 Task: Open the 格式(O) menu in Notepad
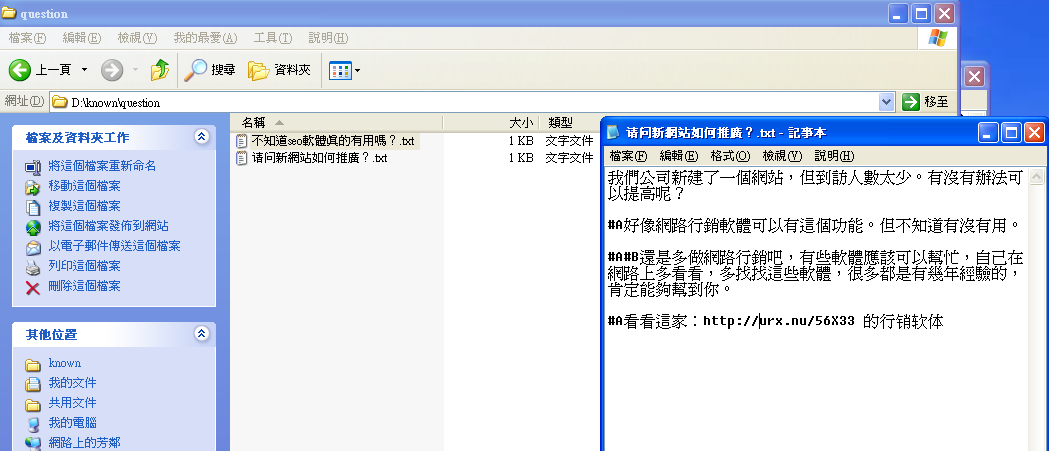click(x=729, y=156)
